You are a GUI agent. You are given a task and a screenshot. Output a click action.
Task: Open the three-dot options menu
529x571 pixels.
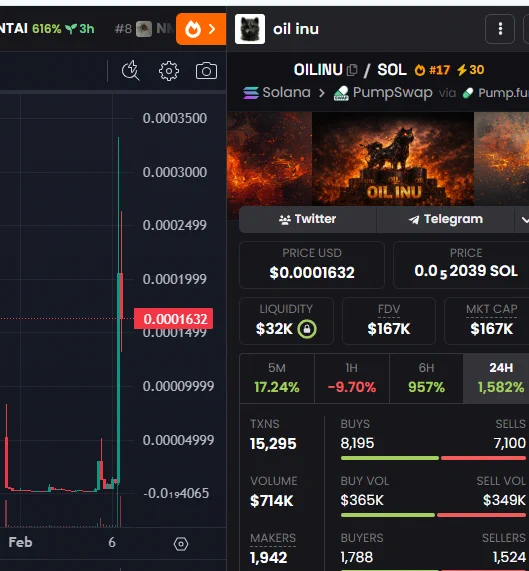coord(500,29)
